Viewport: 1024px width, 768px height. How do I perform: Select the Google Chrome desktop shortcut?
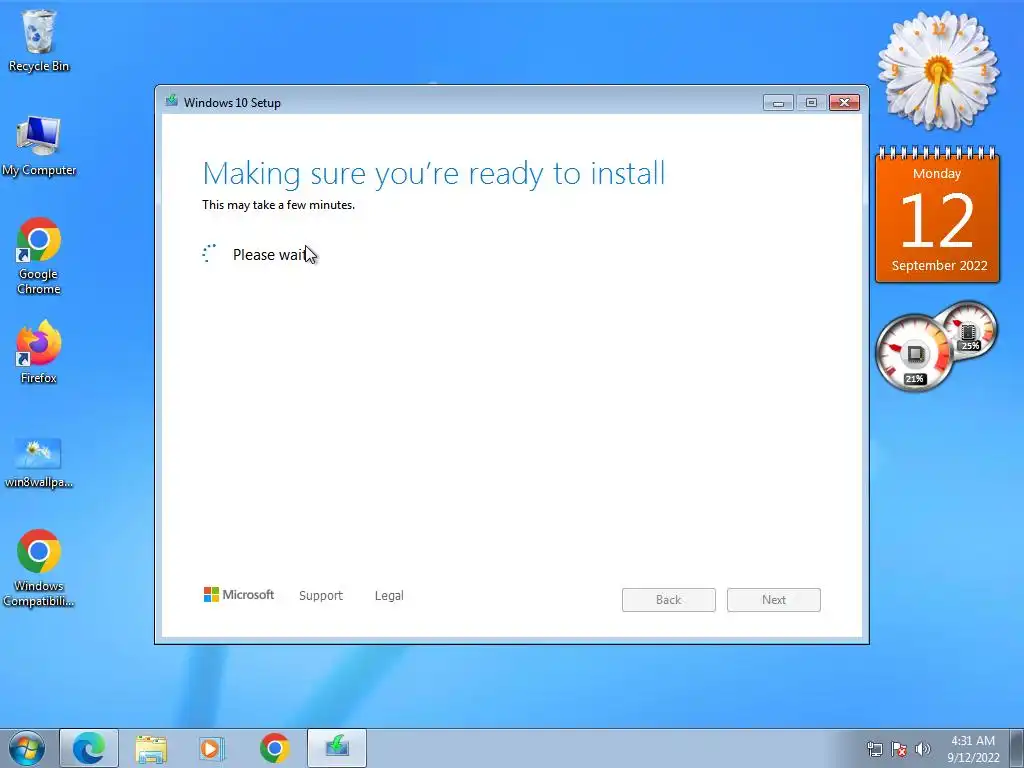39,256
